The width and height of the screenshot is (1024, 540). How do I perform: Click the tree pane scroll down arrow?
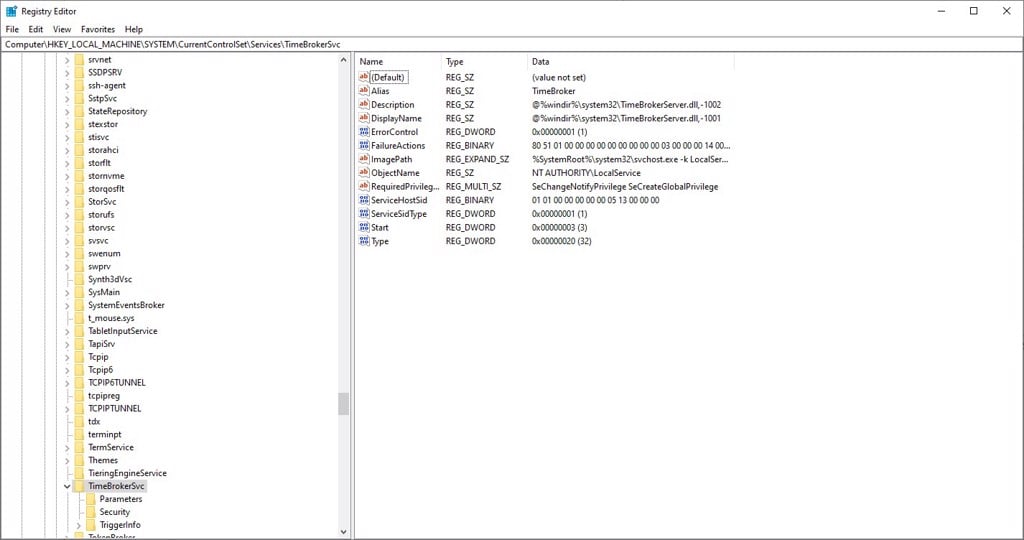(x=344, y=532)
